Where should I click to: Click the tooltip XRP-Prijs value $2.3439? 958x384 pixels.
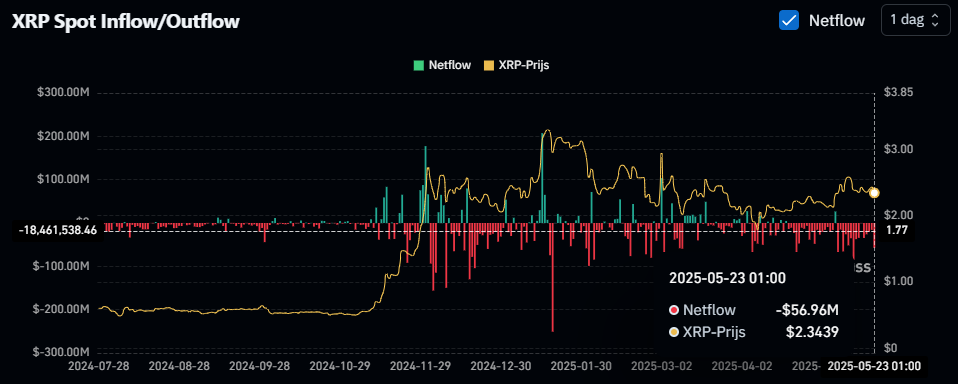(812, 332)
